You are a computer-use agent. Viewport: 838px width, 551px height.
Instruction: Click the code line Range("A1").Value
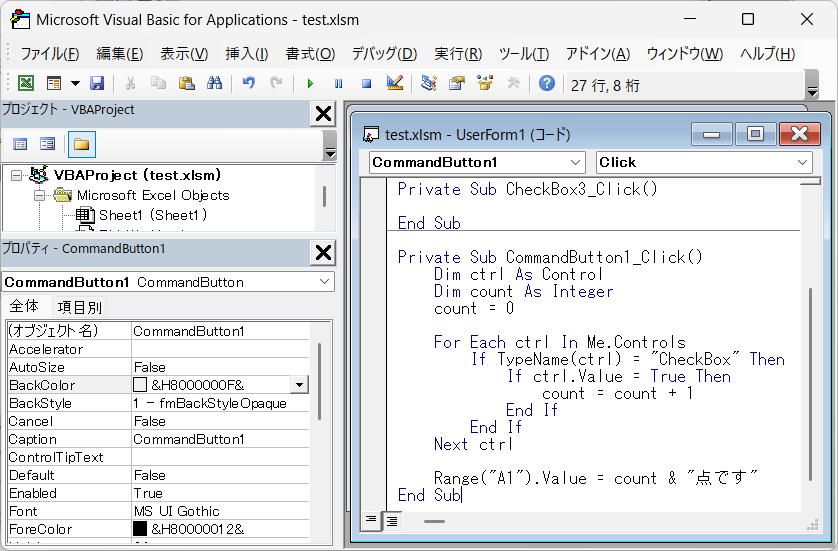coord(595,478)
